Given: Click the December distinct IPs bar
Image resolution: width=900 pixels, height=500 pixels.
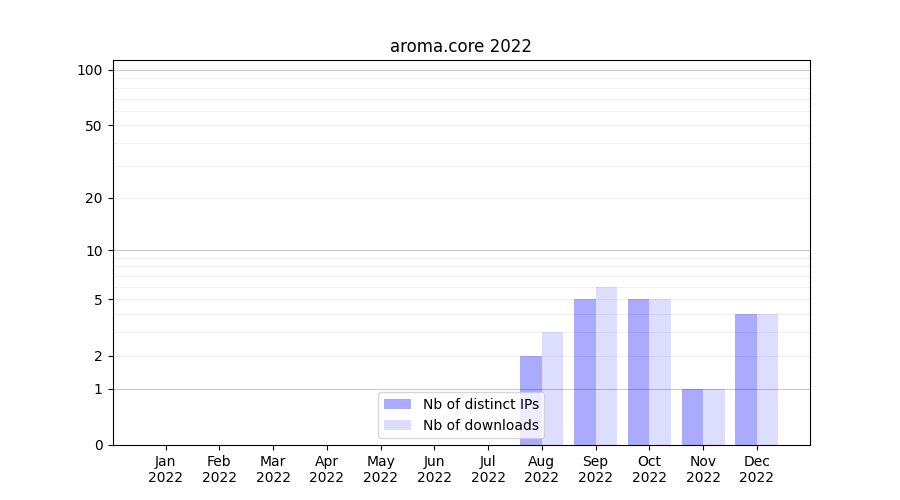Looking at the screenshot, I should point(746,379).
